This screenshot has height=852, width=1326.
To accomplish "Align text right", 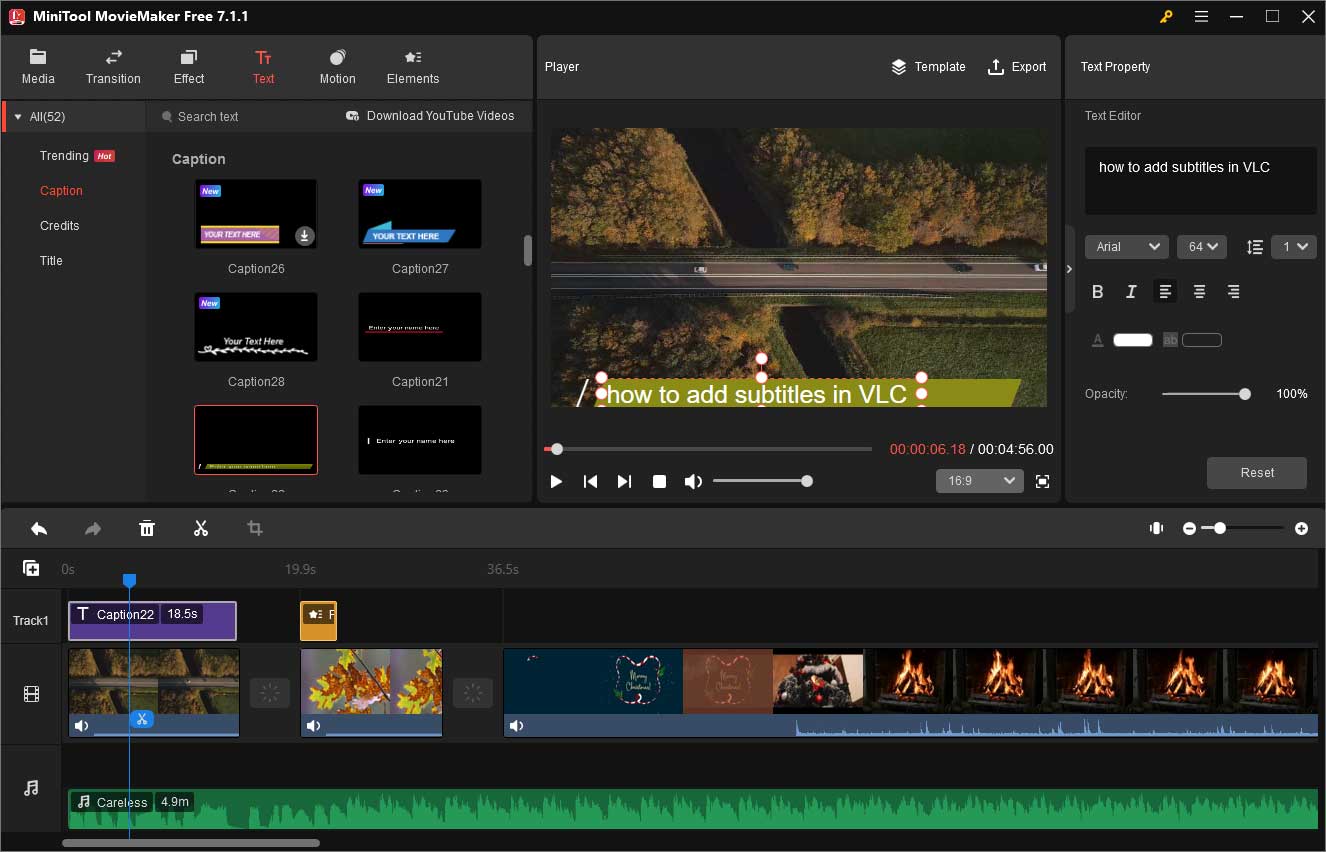I will tap(1233, 292).
